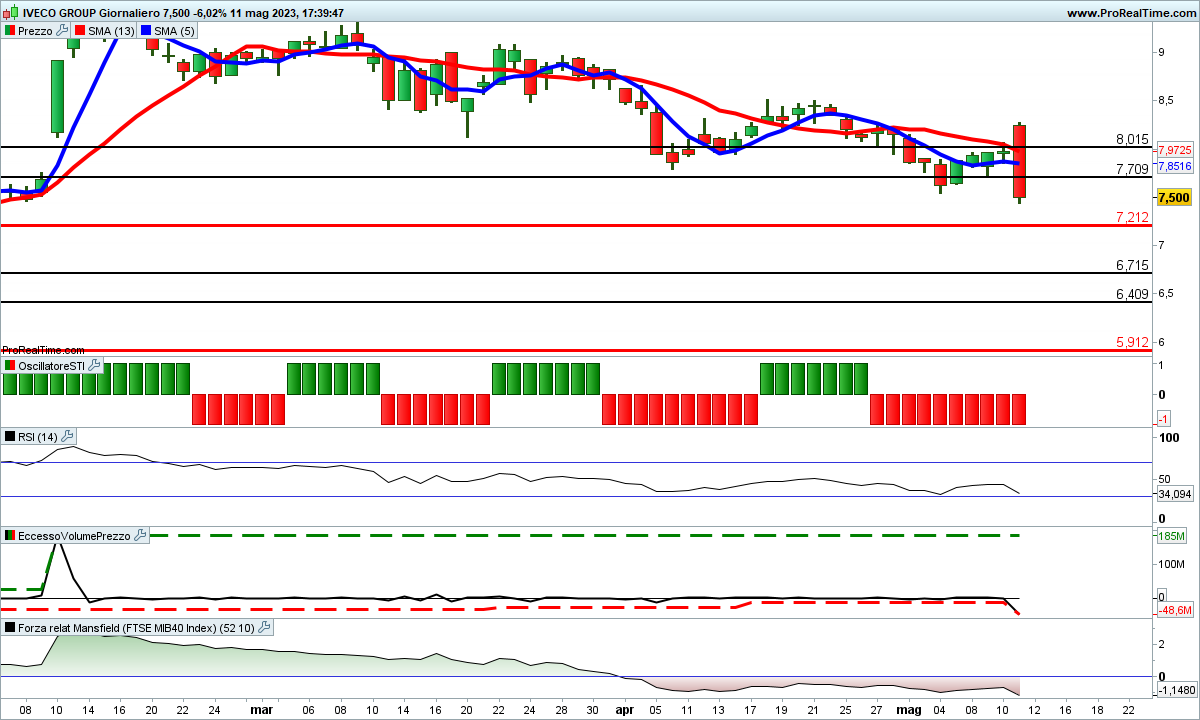Click the black Forza relat Mansfield square

pyautogui.click(x=10, y=628)
